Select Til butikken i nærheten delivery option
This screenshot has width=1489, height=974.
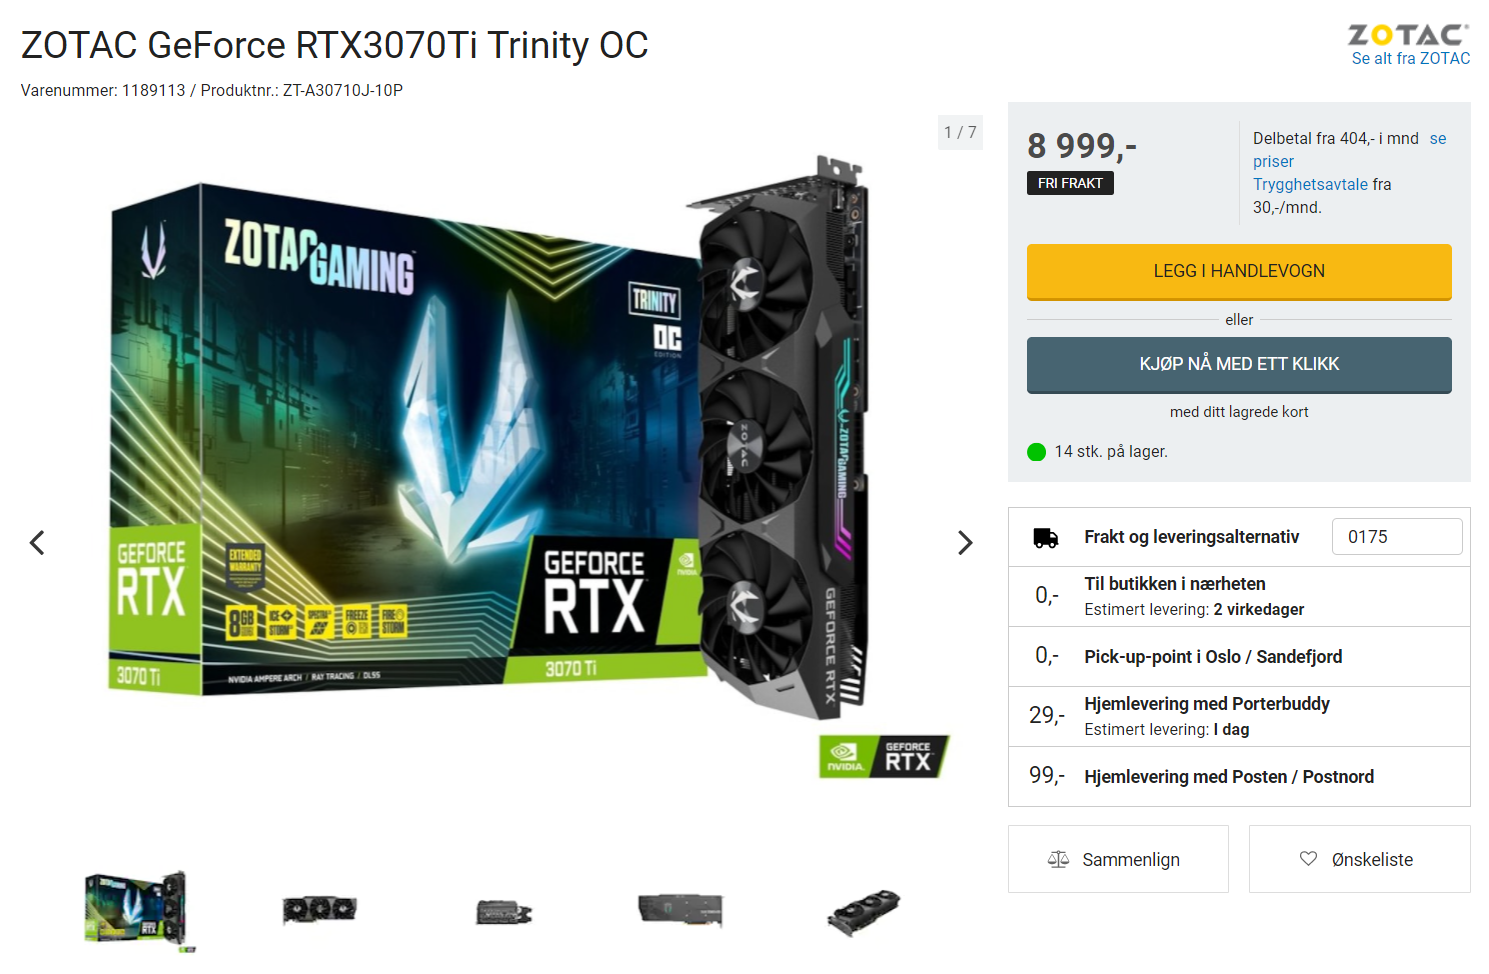tap(1239, 596)
